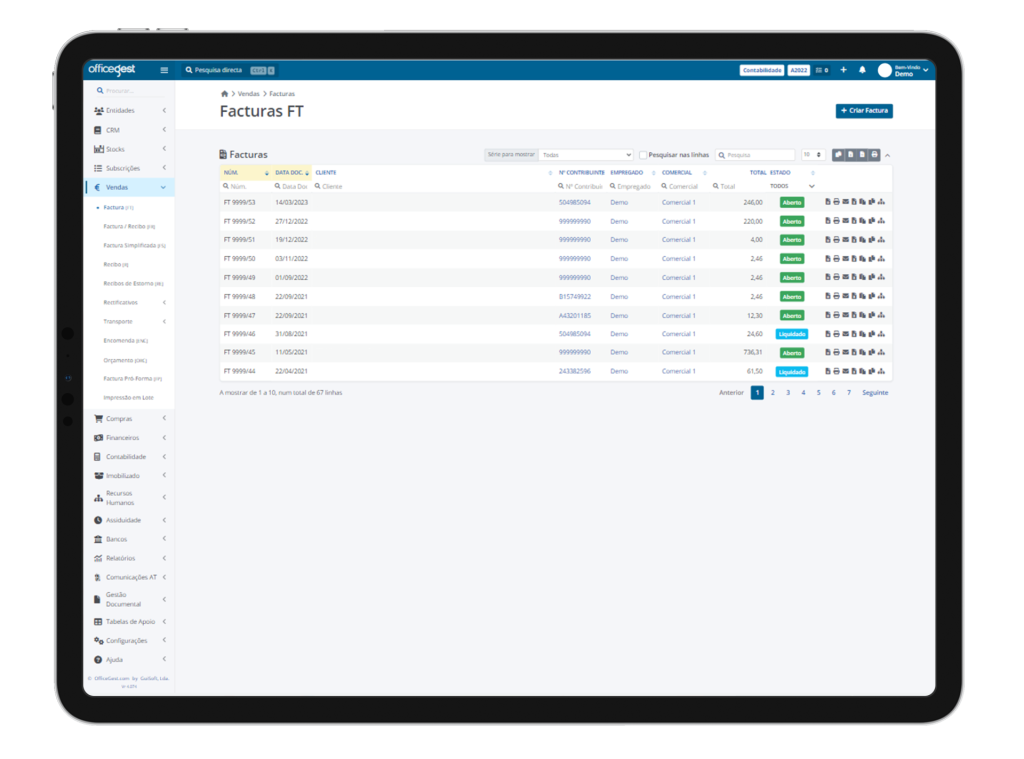Change rows per page stepper
The height and width of the screenshot is (759, 1024).
(x=812, y=155)
